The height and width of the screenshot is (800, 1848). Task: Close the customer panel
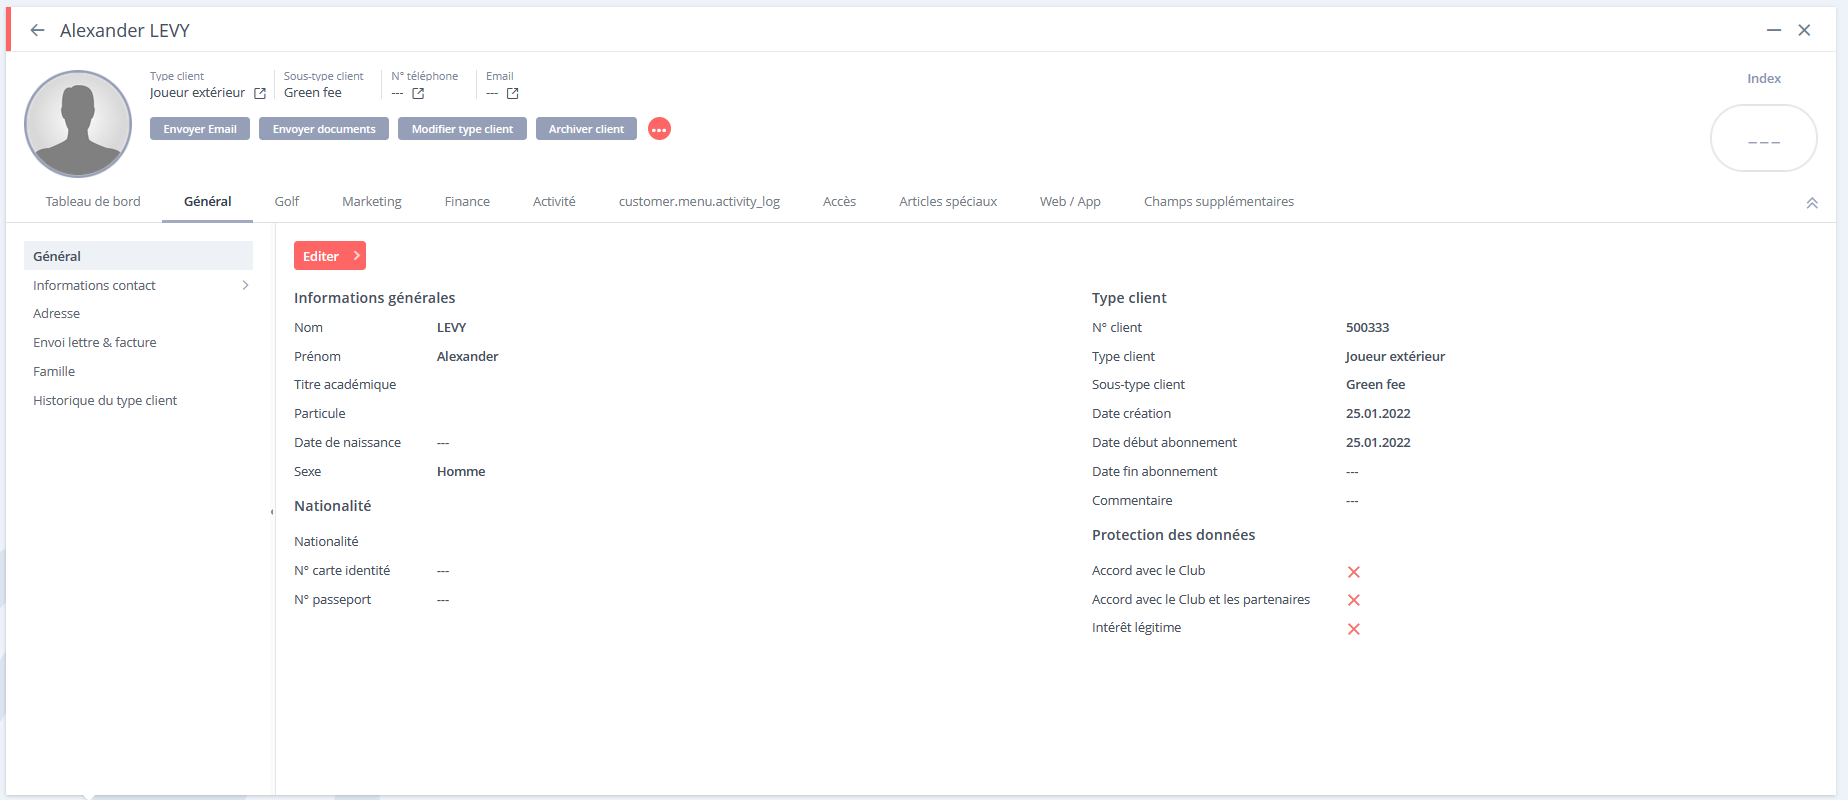tap(1805, 30)
